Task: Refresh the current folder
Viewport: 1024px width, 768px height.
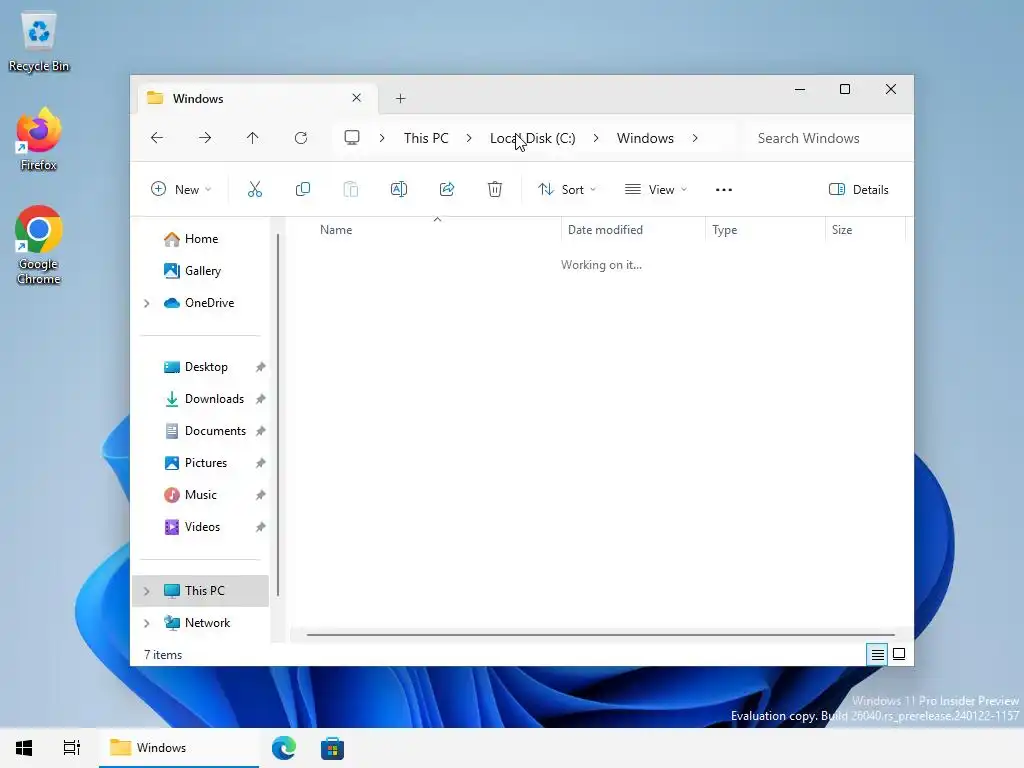Action: [x=300, y=138]
